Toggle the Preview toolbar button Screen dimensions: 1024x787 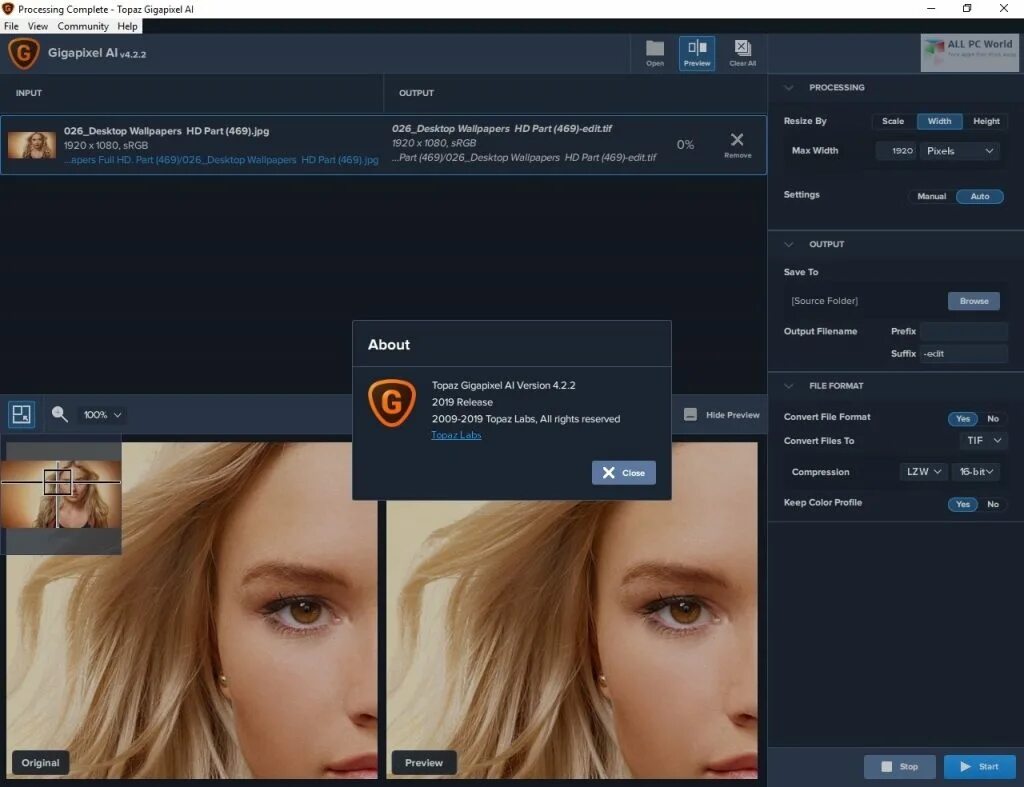(697, 53)
